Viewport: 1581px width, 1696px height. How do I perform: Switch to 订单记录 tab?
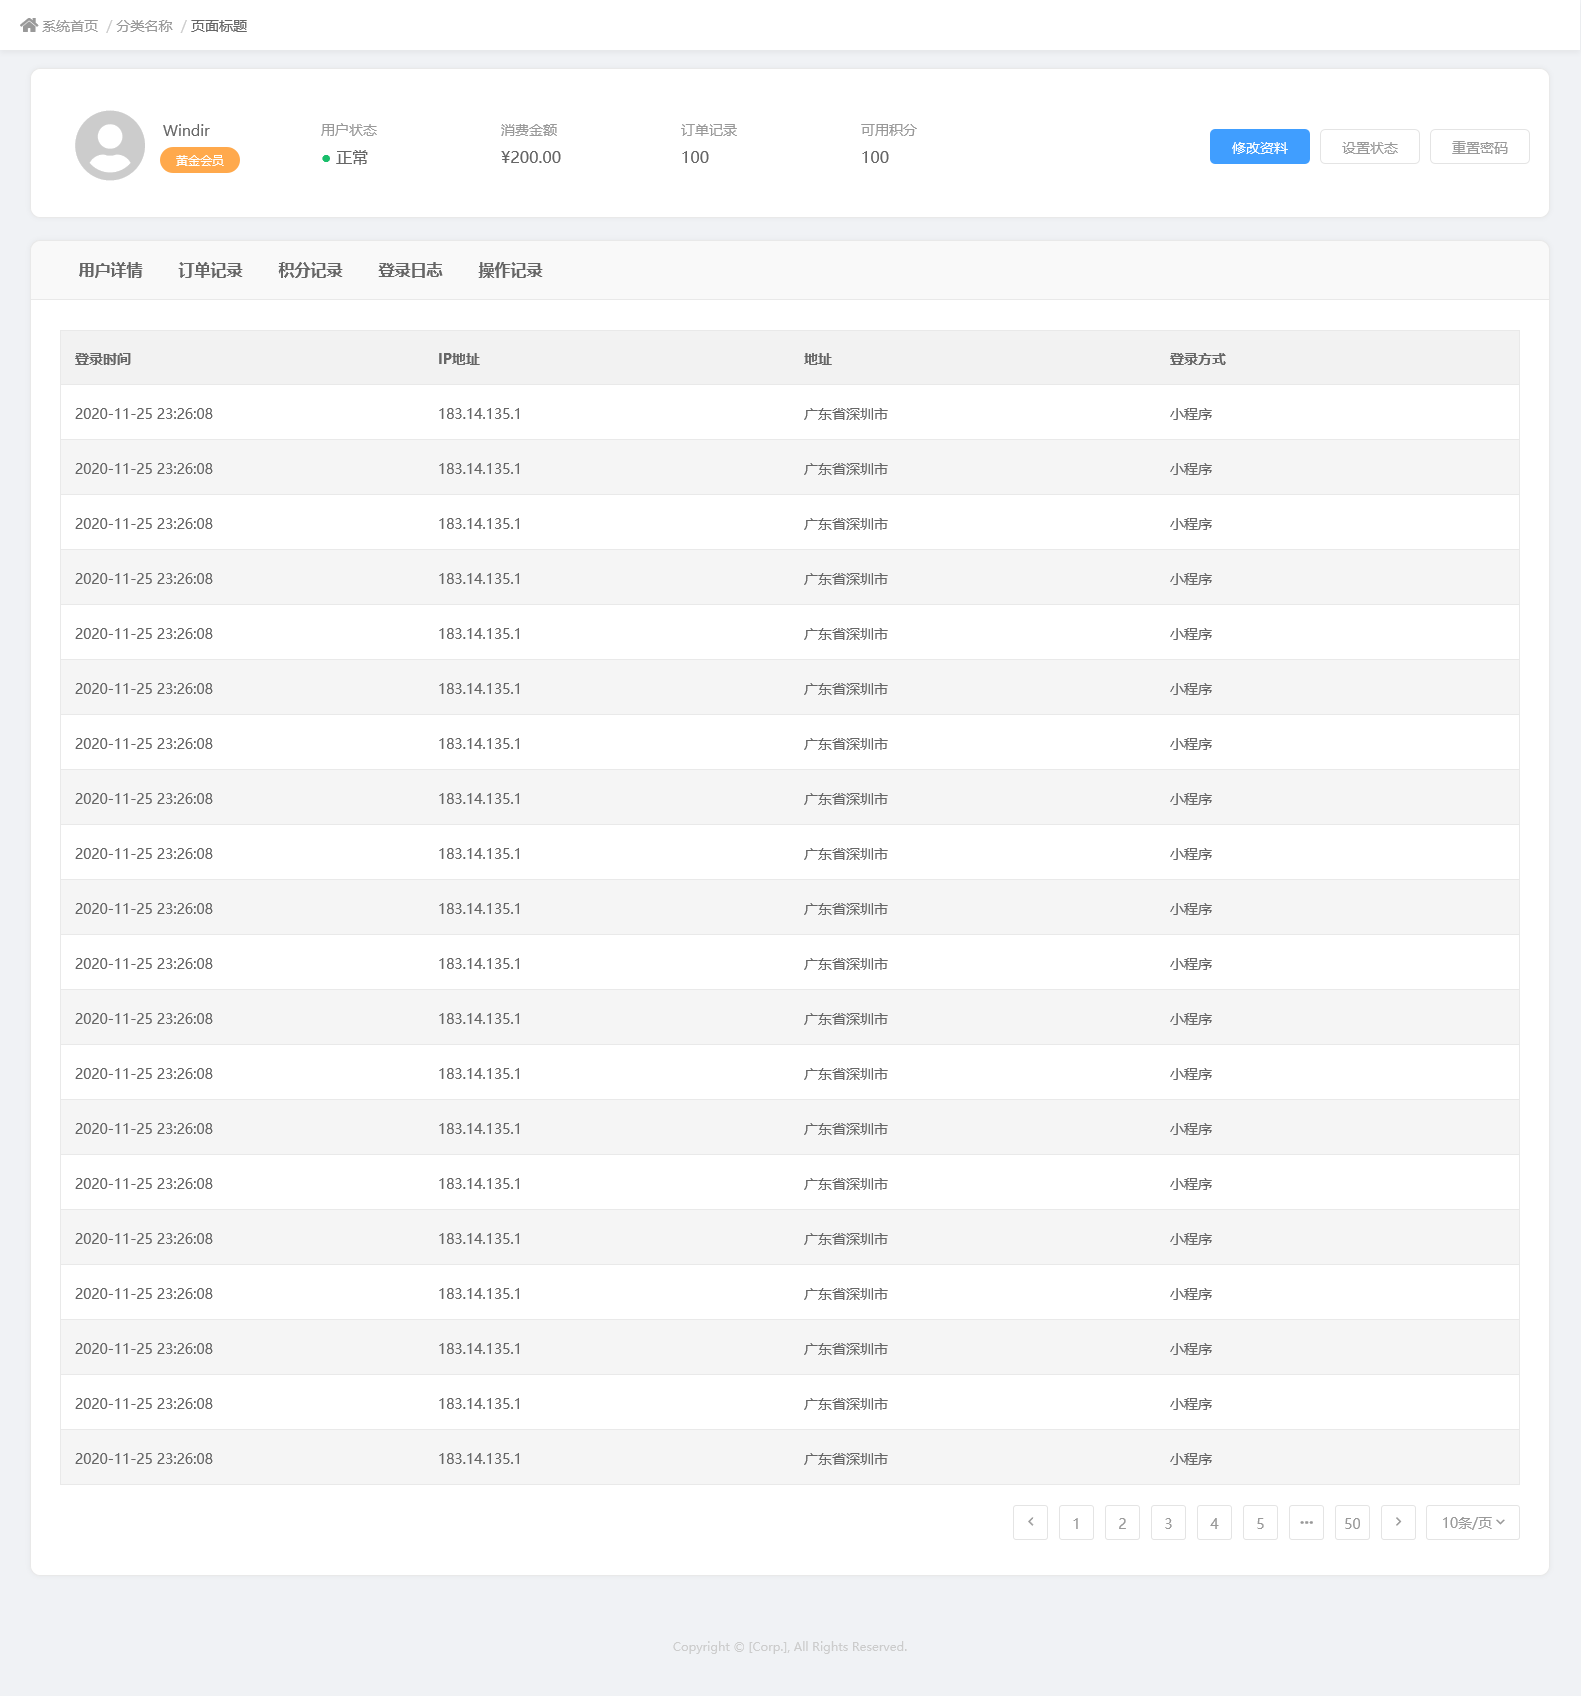pyautogui.click(x=210, y=270)
